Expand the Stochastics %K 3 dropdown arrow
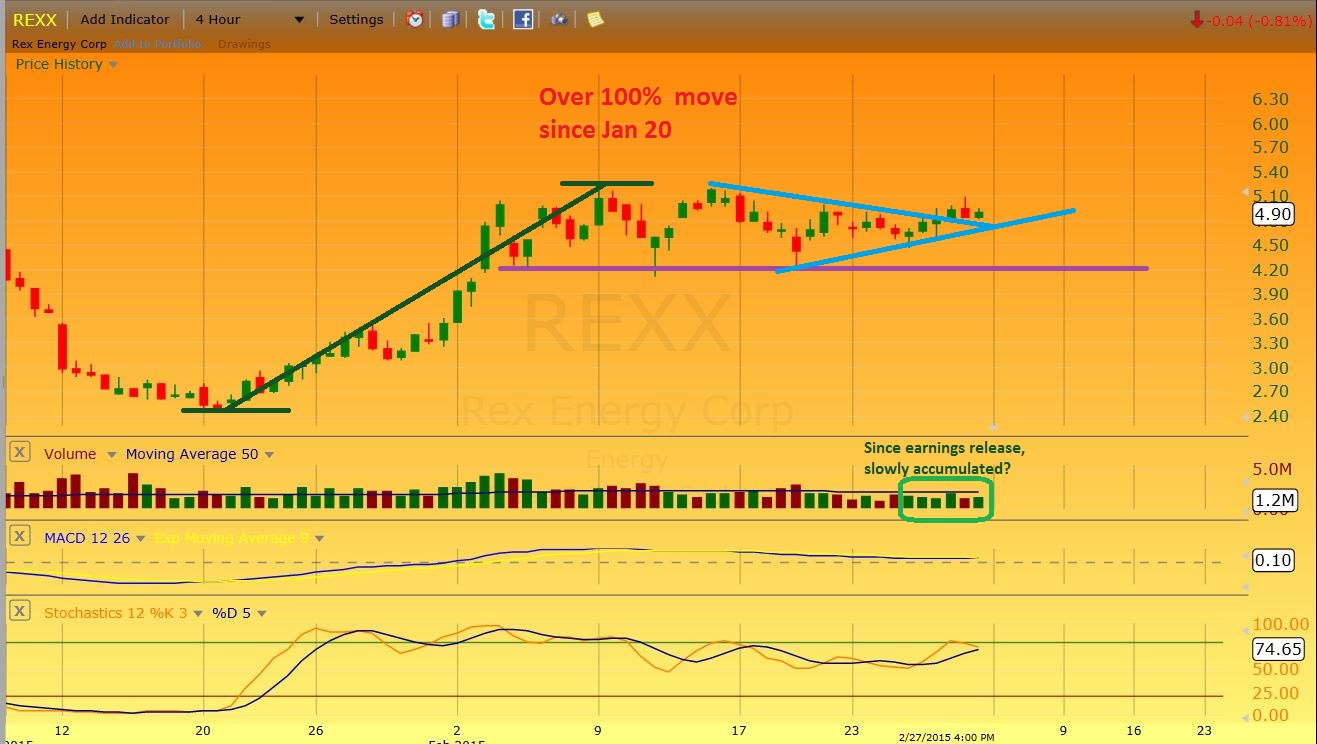The height and width of the screenshot is (744, 1317). [197, 614]
